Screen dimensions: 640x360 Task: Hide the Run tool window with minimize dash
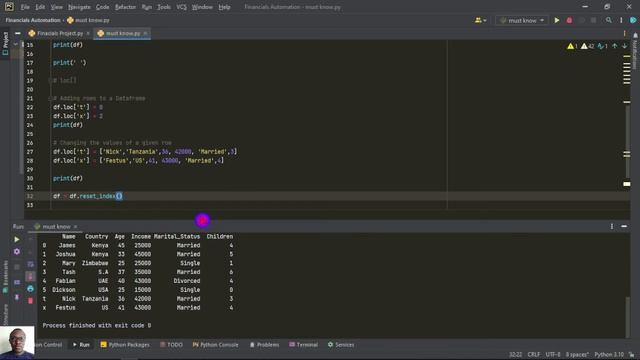pyautogui.click(x=624, y=226)
